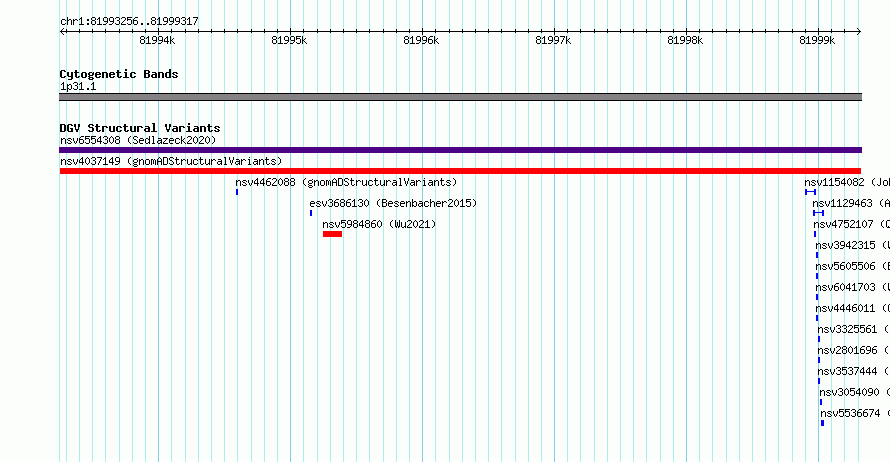Click the nsv3942315 variant label

[853, 245]
